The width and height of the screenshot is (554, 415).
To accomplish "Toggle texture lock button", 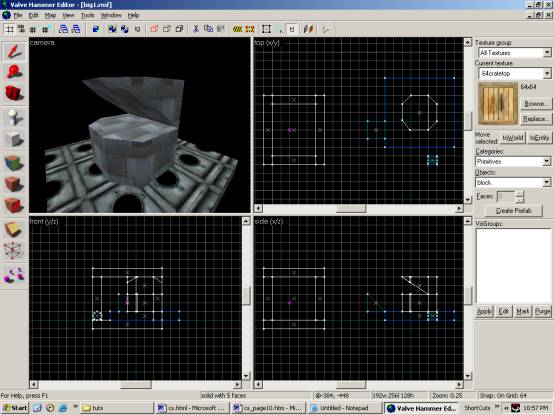I will tap(292, 29).
